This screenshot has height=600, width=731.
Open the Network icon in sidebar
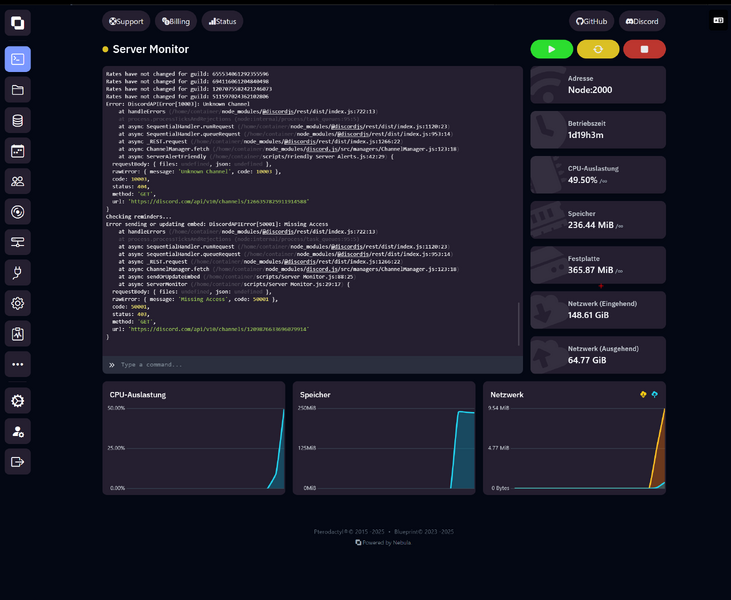pos(17,242)
